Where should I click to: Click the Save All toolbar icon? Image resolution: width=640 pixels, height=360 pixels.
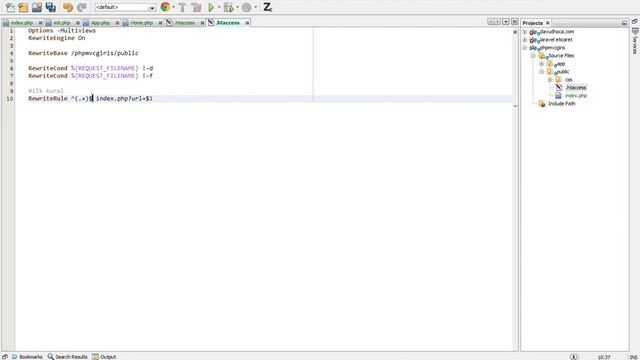pyautogui.click(x=51, y=7)
